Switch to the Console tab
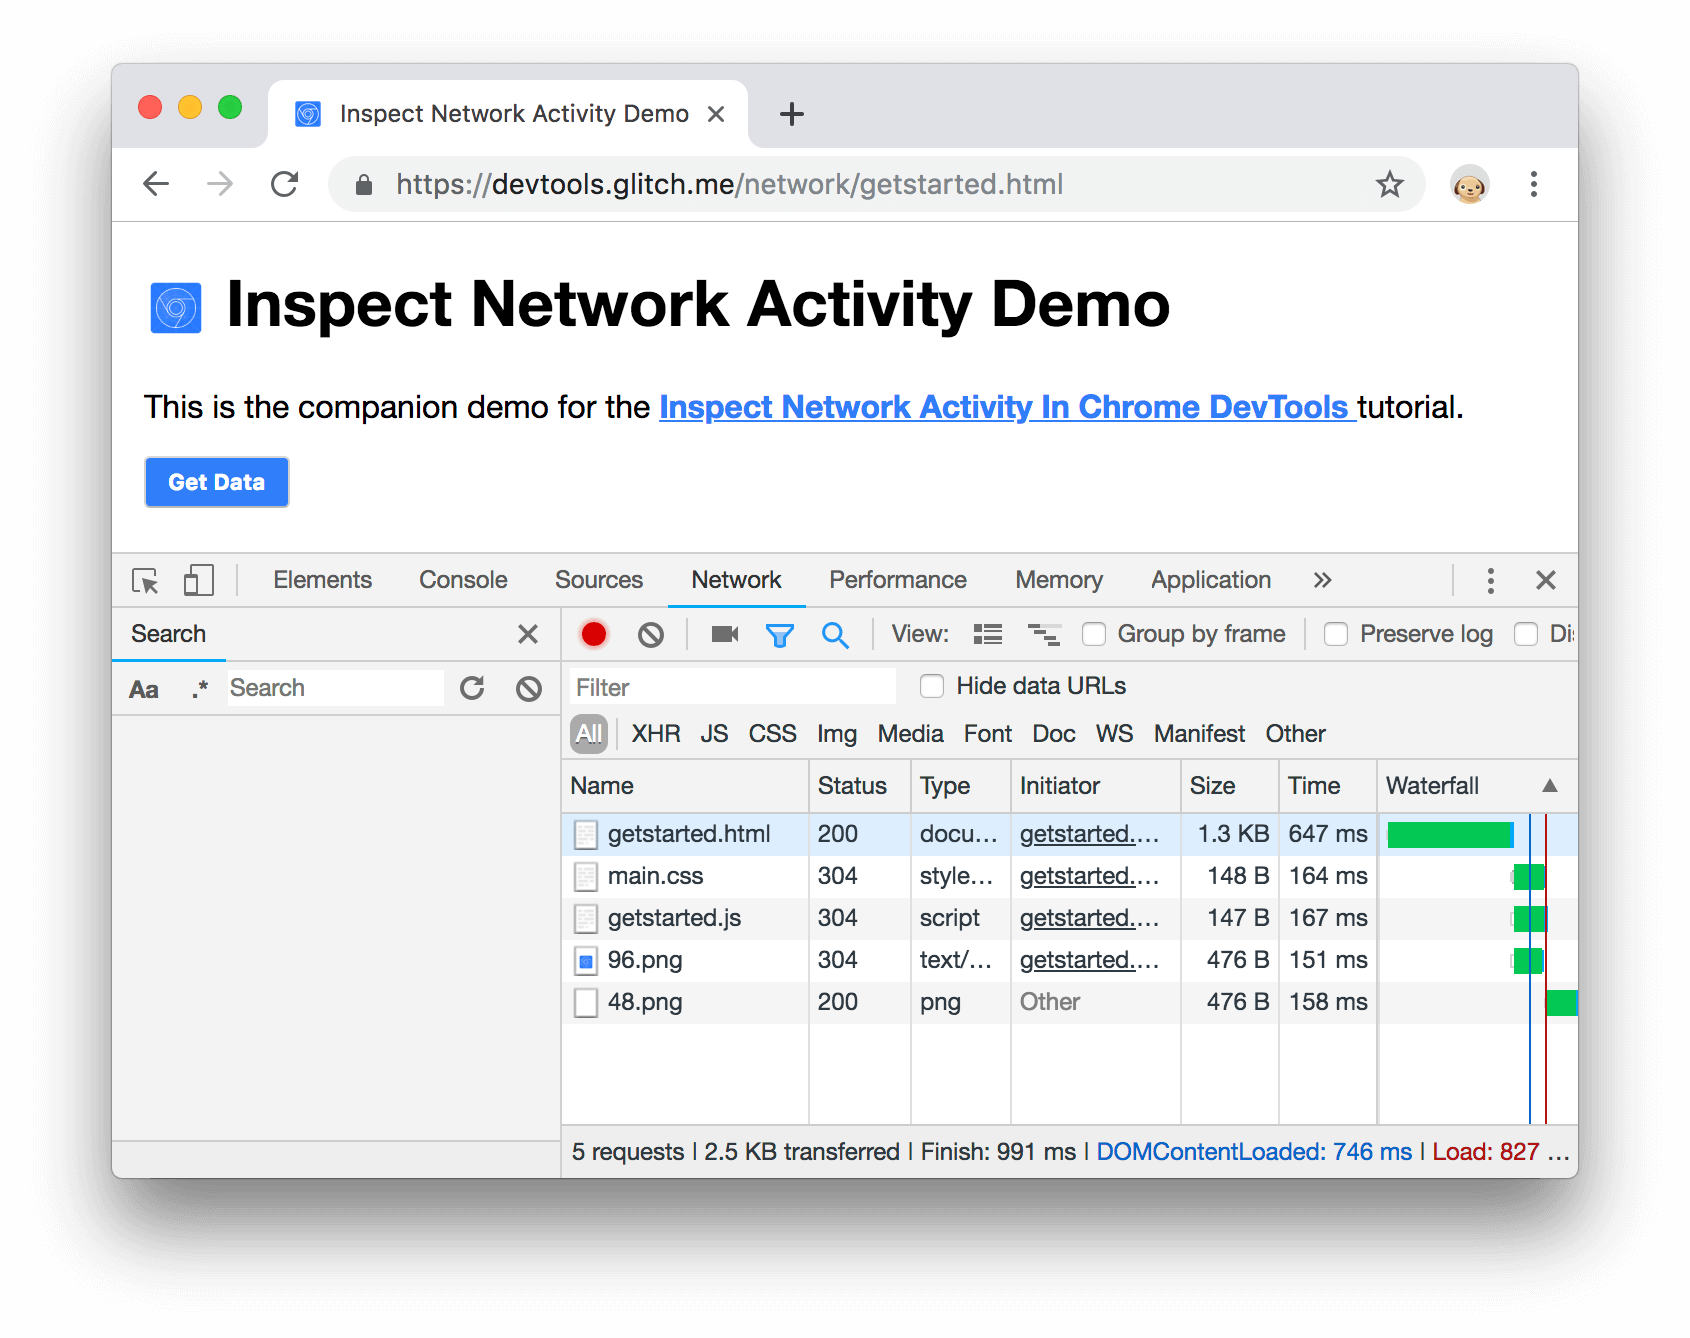The height and width of the screenshot is (1338, 1690). [463, 580]
